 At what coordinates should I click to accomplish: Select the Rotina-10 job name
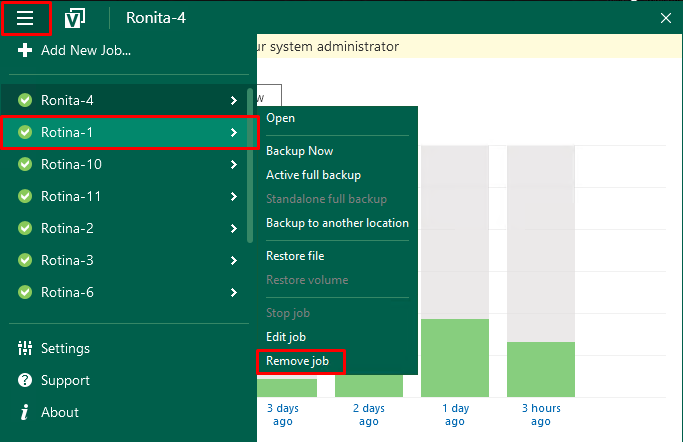click(71, 165)
